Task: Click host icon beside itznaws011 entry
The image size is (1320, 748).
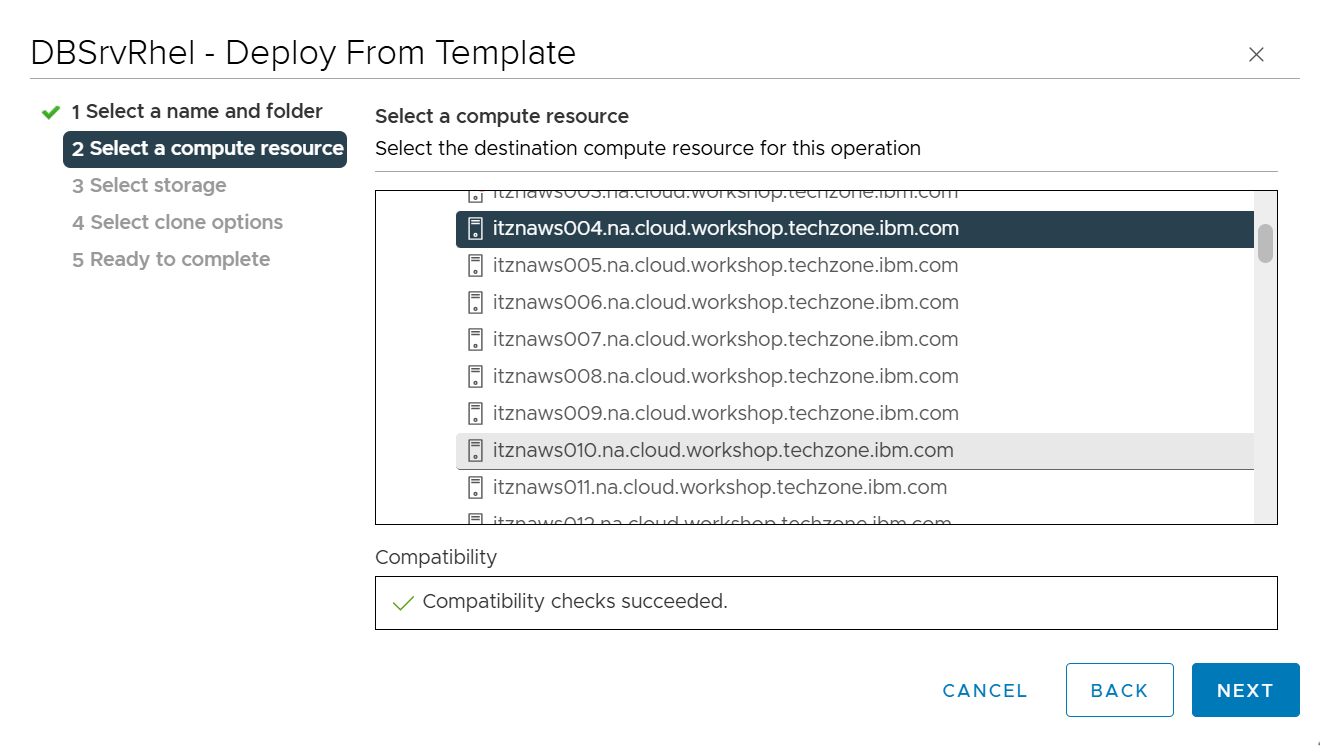Action: (475, 488)
